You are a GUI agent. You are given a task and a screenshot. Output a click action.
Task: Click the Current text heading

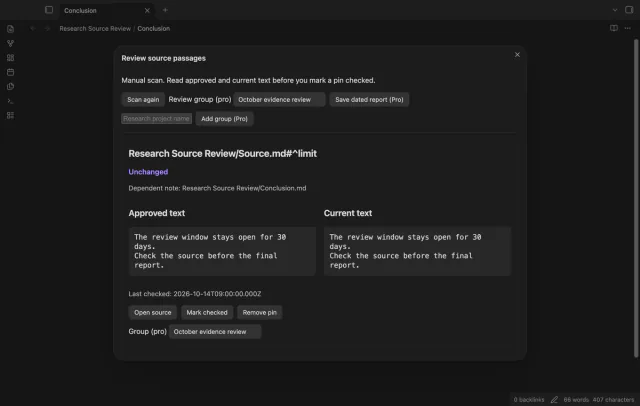click(x=348, y=213)
